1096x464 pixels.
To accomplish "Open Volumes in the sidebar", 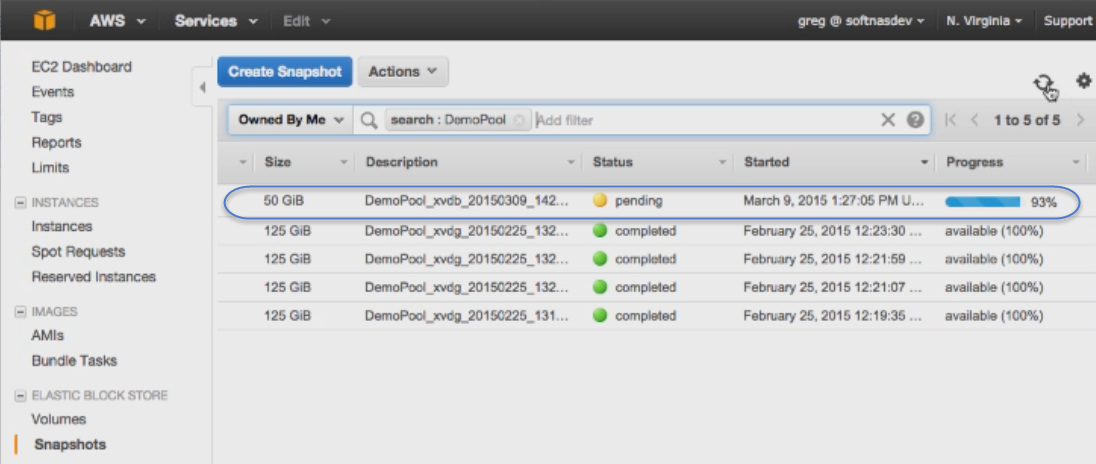I will coord(59,419).
